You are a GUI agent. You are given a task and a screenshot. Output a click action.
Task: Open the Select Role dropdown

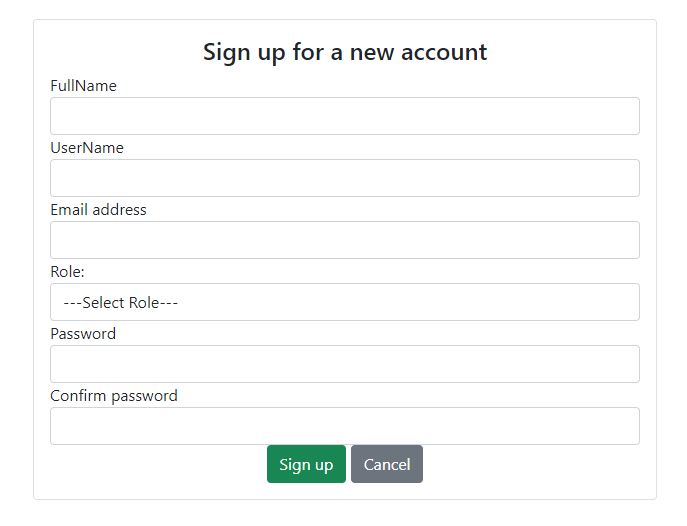click(344, 302)
